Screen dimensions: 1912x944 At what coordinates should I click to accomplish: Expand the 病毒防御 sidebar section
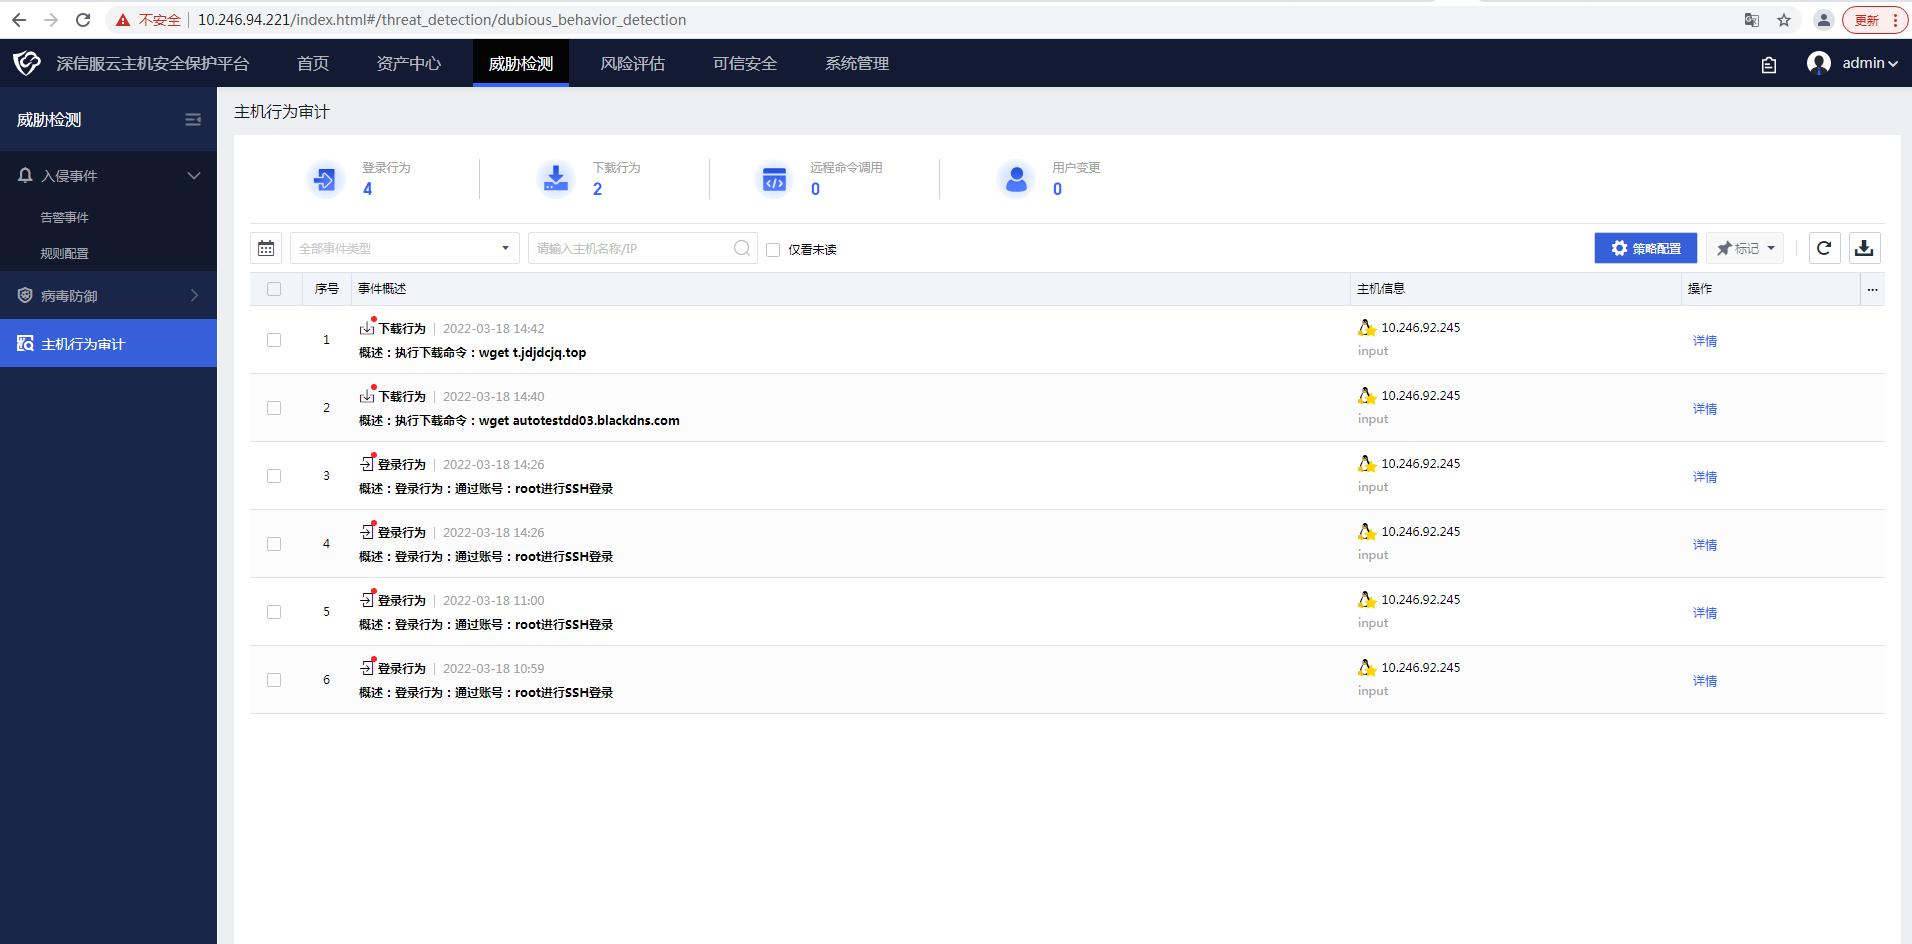pyautogui.click(x=194, y=295)
